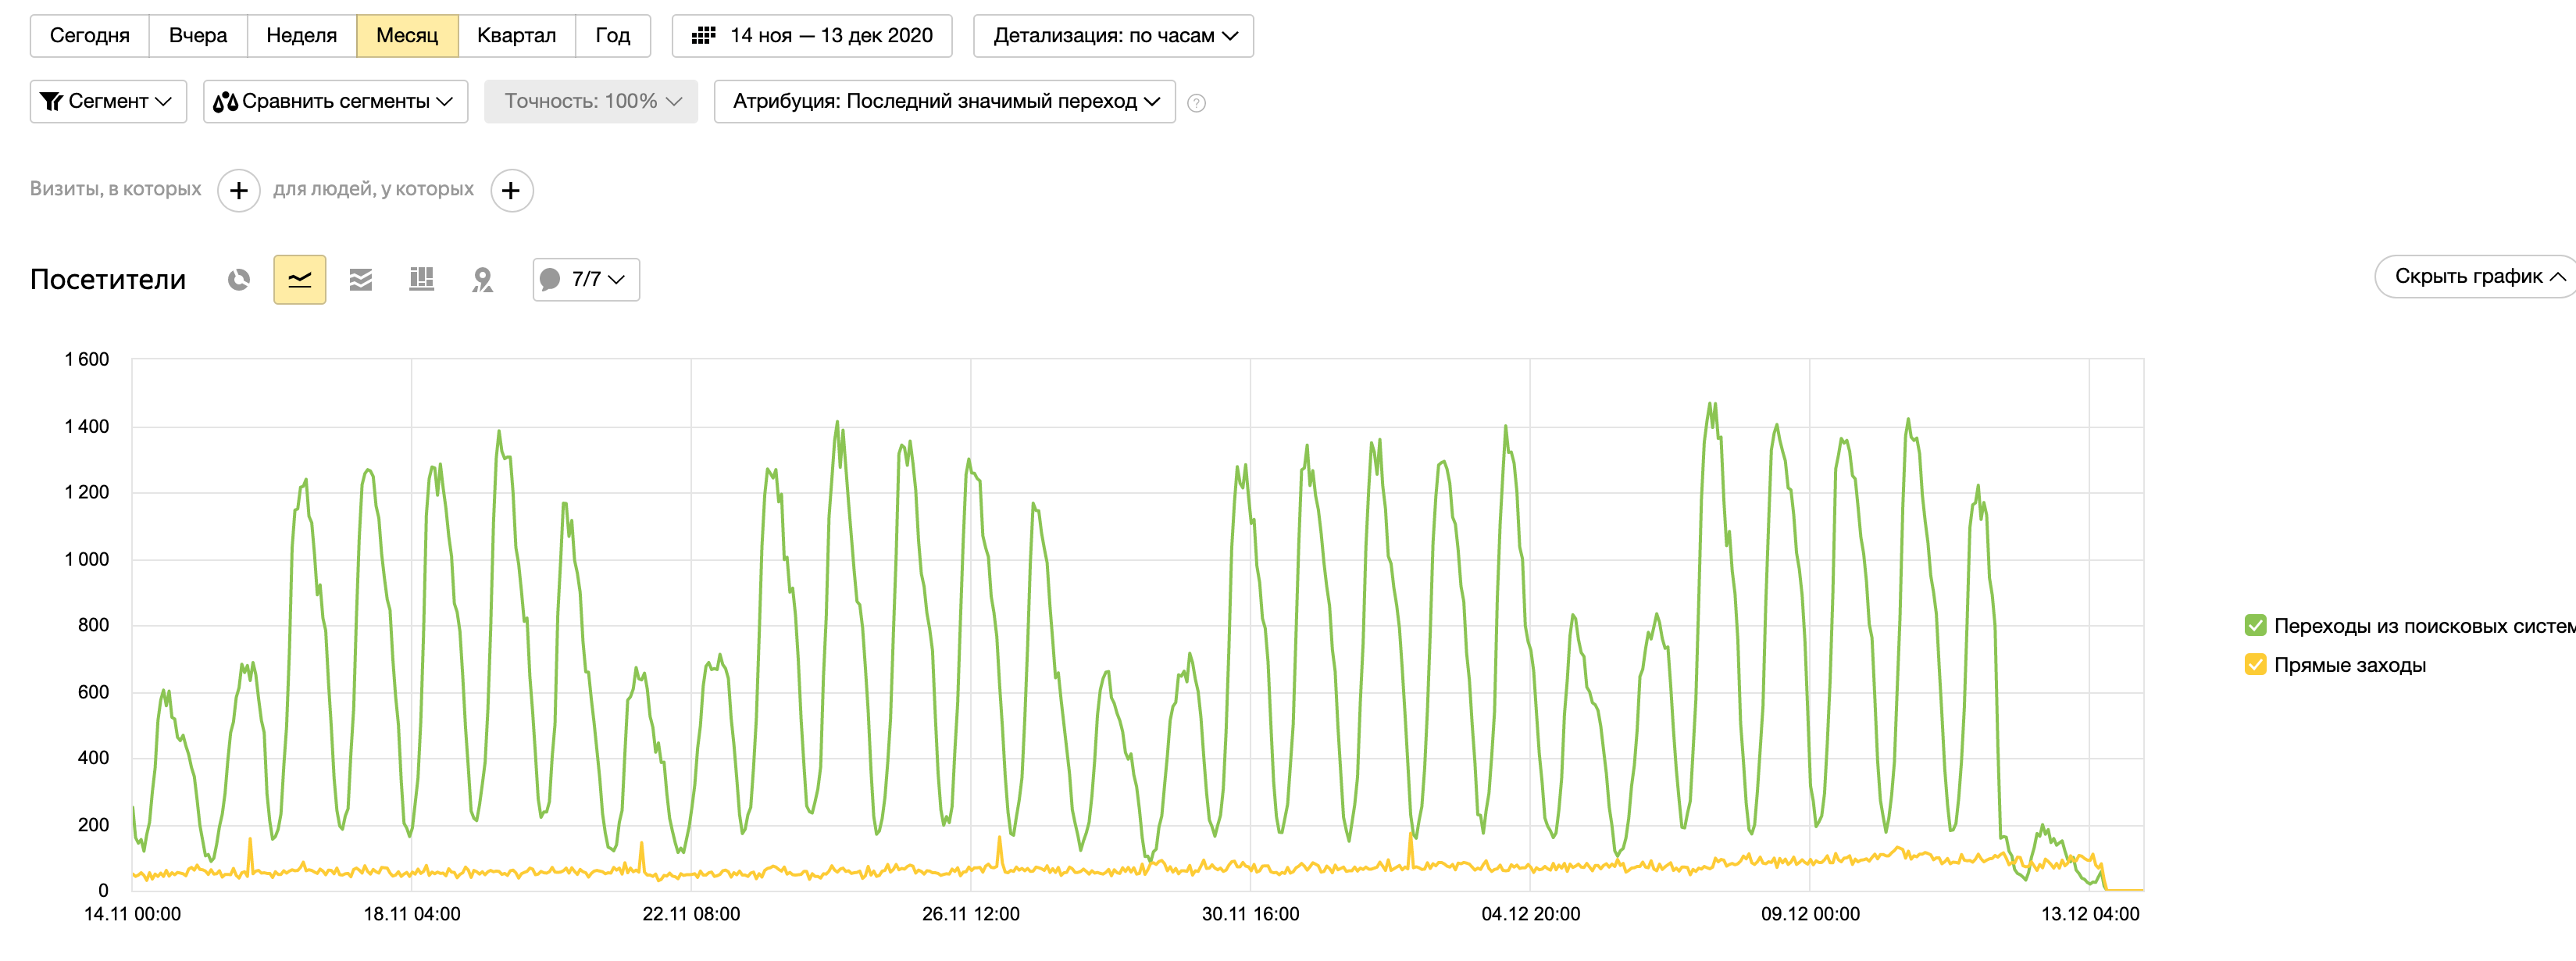
Task: Click x-axis label 30.11 16:00
Action: point(1250,915)
